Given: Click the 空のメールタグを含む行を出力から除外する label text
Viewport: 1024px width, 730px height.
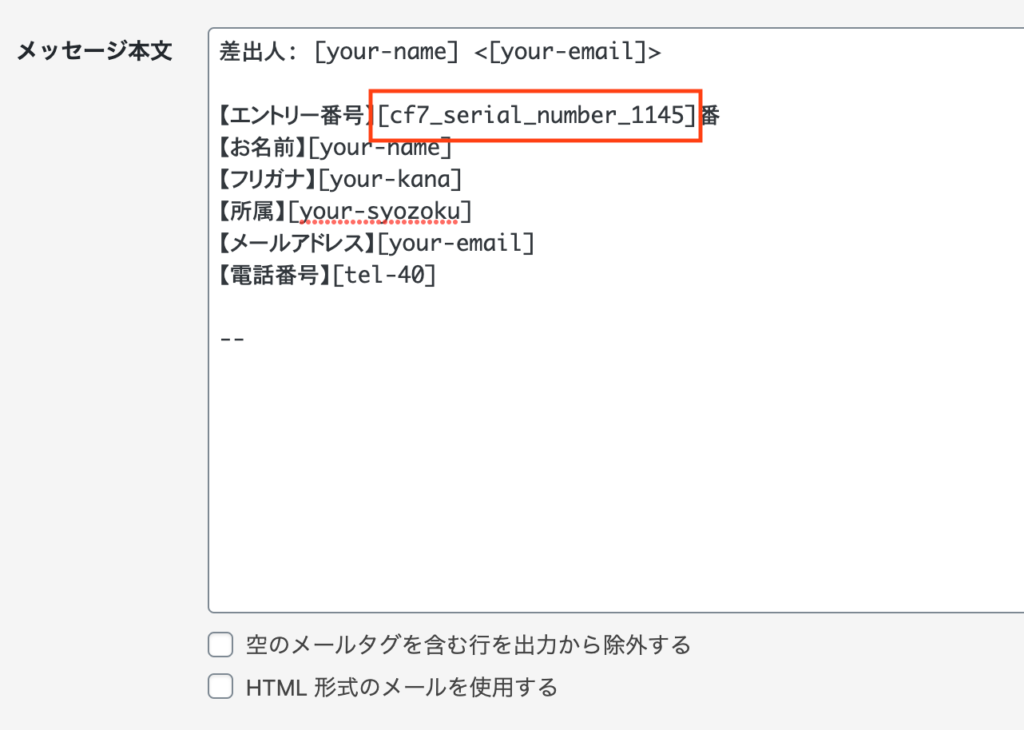Looking at the screenshot, I should point(468,645).
